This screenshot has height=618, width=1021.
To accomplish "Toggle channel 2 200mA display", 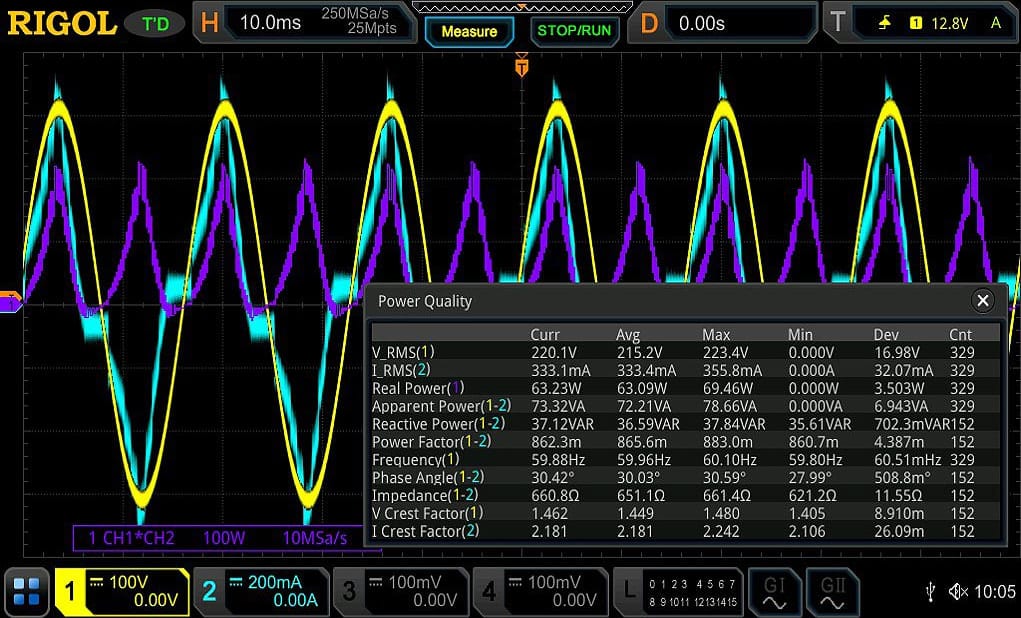I will coord(261,591).
